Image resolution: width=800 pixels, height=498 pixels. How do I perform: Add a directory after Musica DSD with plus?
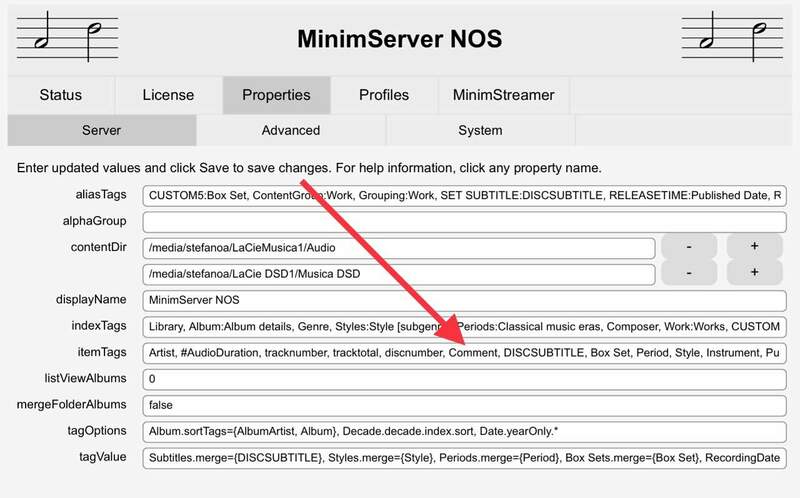[x=755, y=273]
